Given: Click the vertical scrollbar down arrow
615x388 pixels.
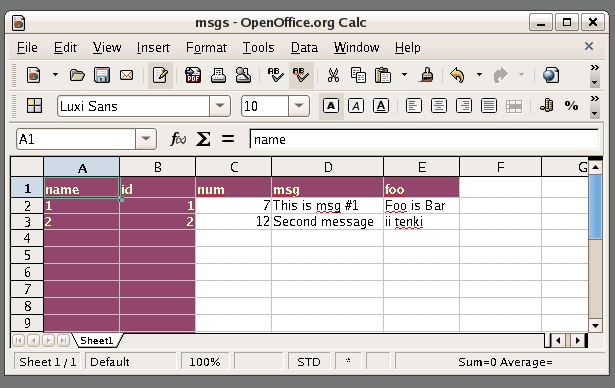Looking at the screenshot, I should click(595, 325).
